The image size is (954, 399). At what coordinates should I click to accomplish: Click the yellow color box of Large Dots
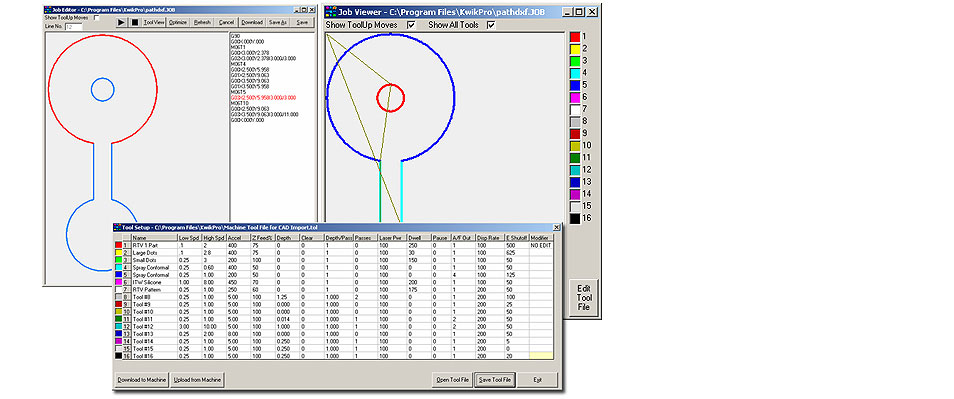click(x=119, y=252)
